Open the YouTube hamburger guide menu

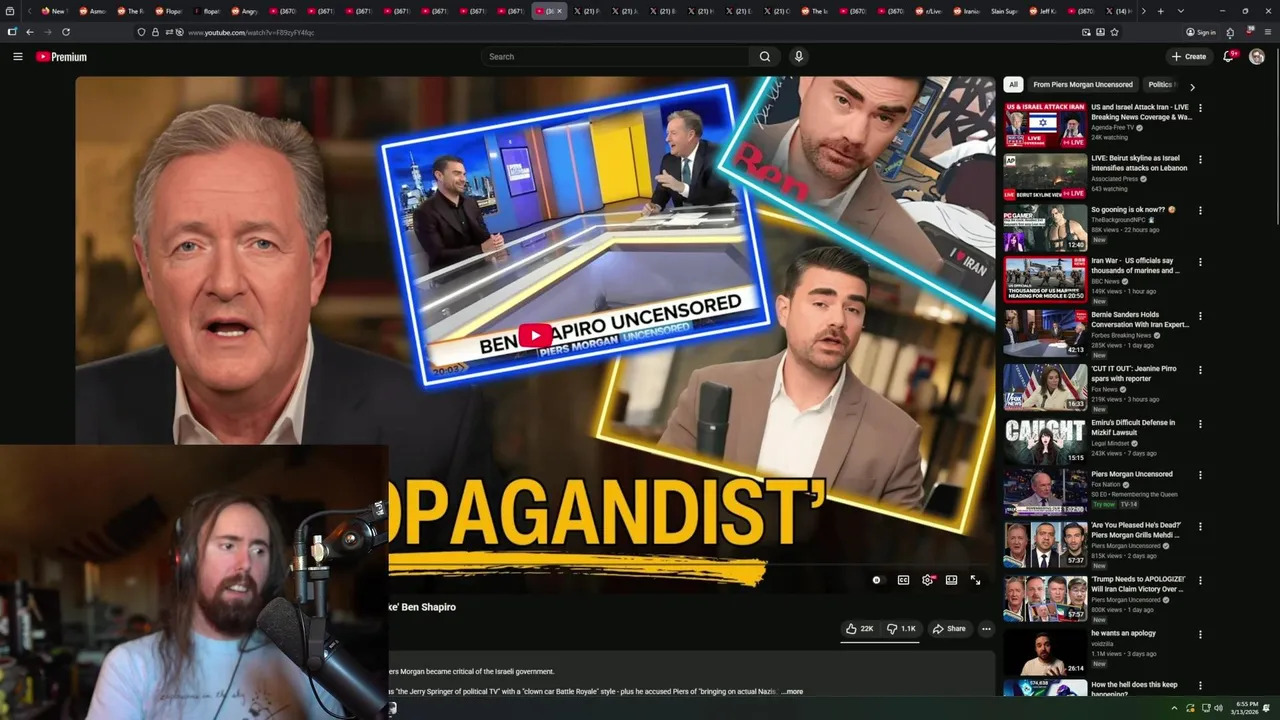[x=17, y=57]
